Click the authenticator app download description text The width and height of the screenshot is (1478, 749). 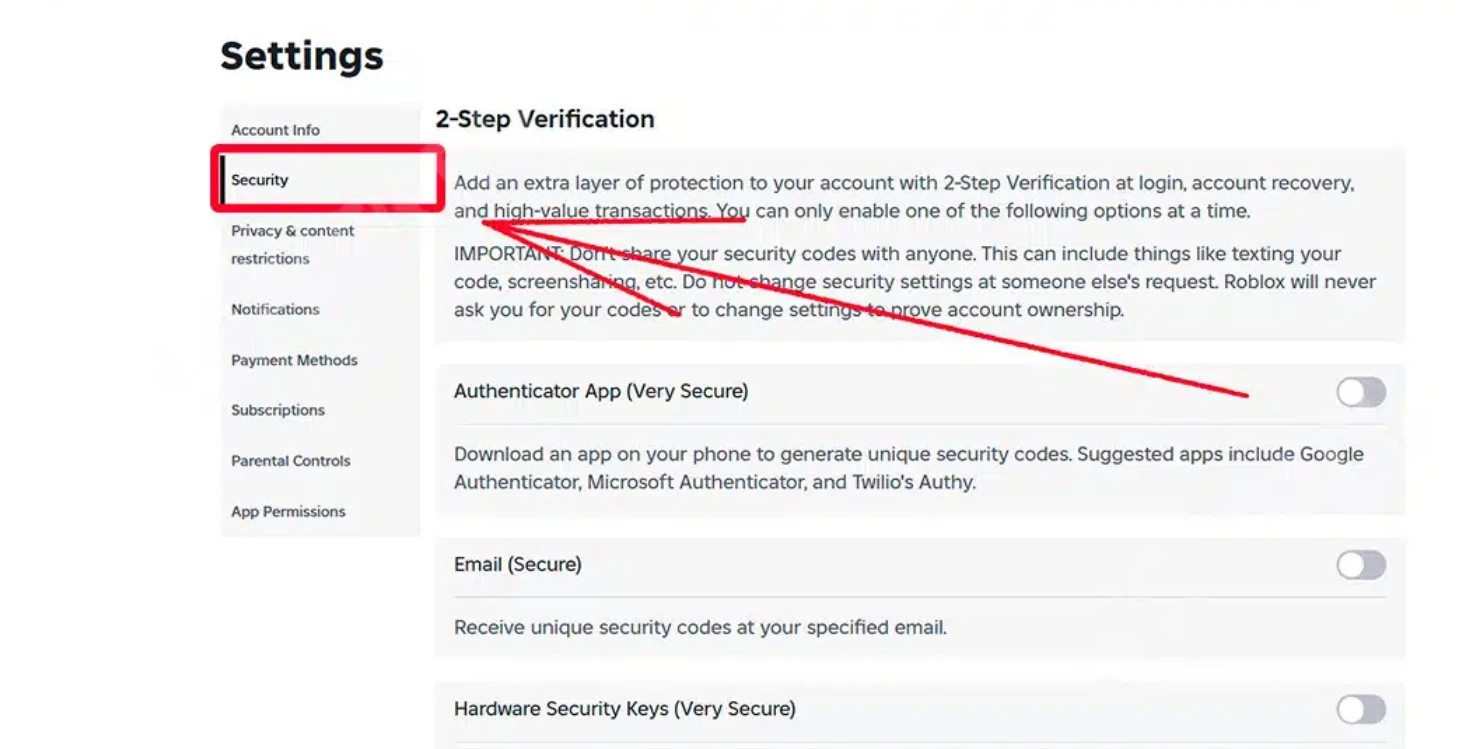point(908,467)
